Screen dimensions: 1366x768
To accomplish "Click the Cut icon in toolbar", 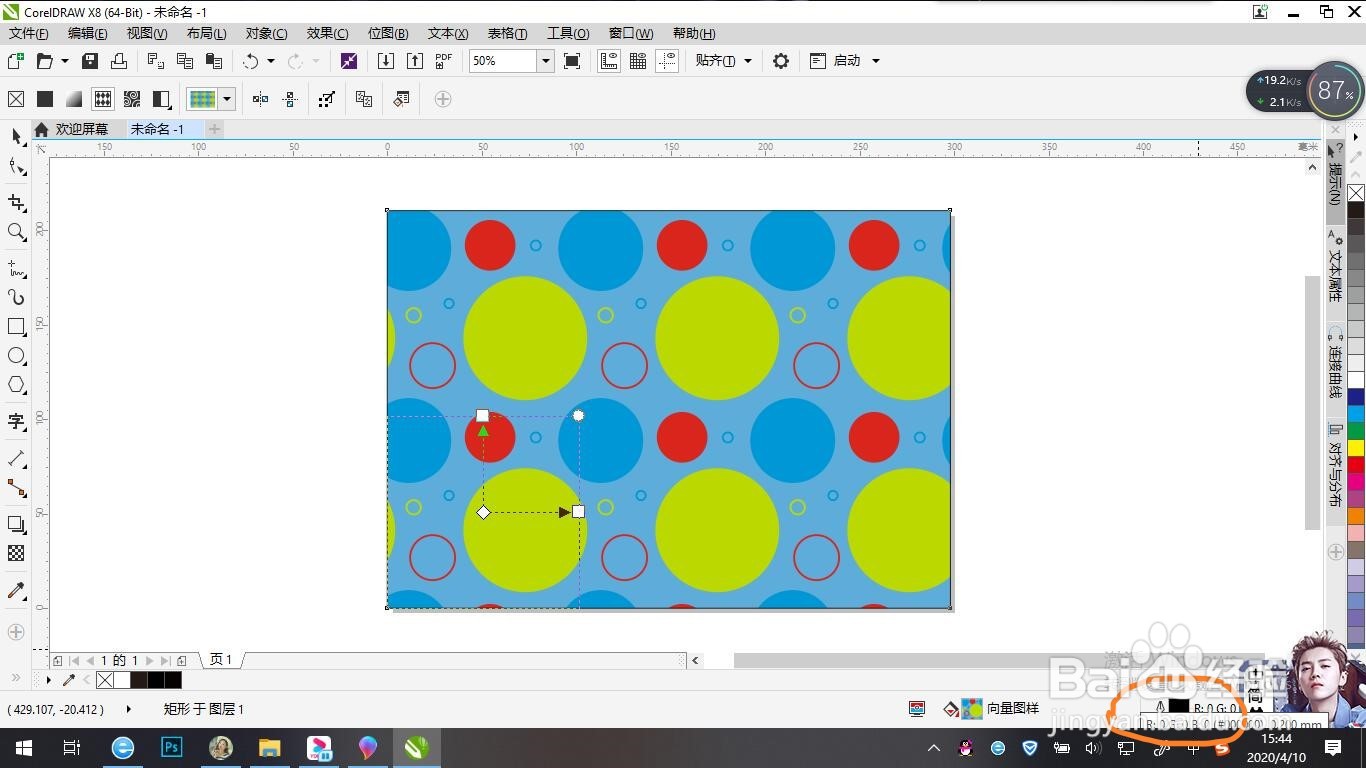I will tap(156, 61).
